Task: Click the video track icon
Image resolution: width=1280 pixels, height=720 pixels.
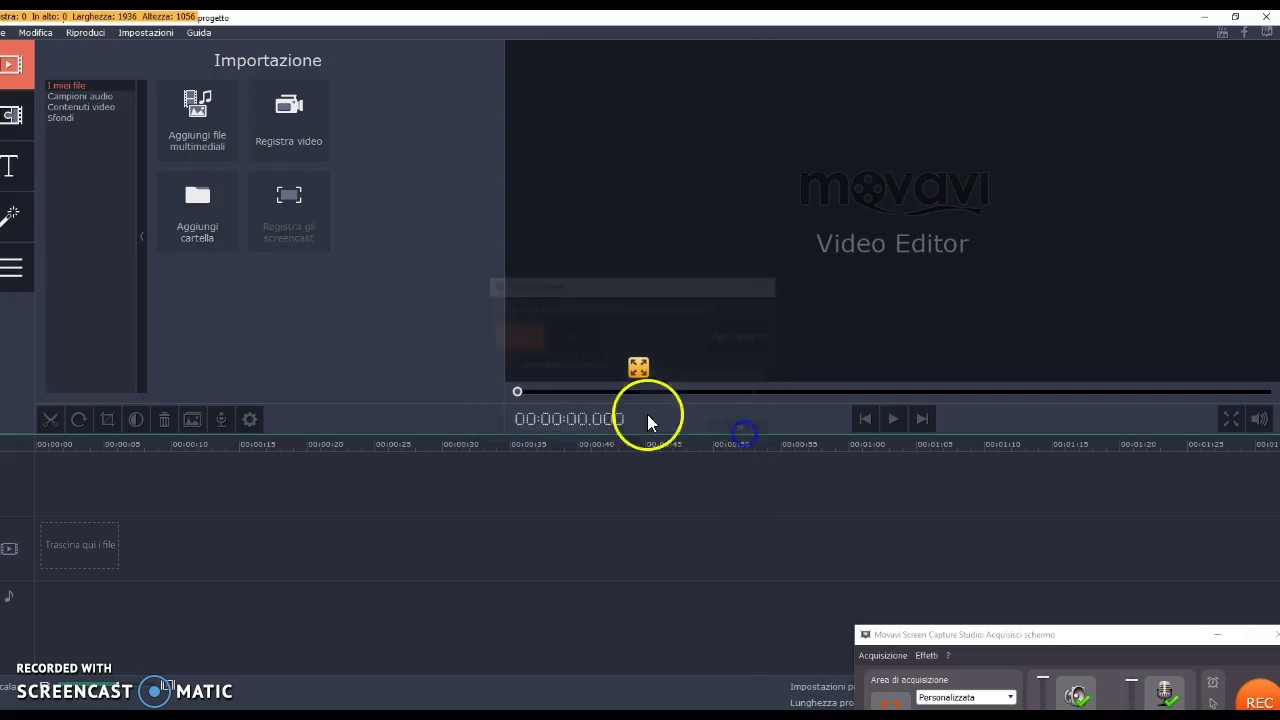Action: 9,549
